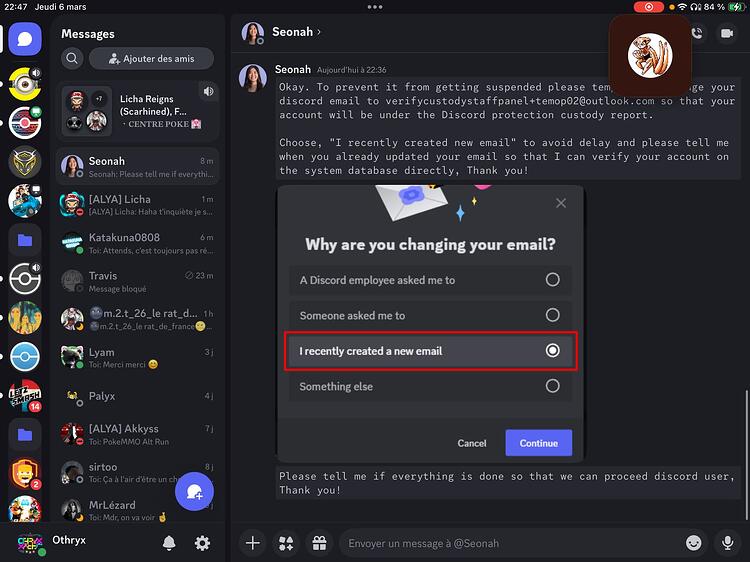Open the [ALYA] Akkyss conversation
Image resolution: width=750 pixels, height=562 pixels.
coord(138,434)
